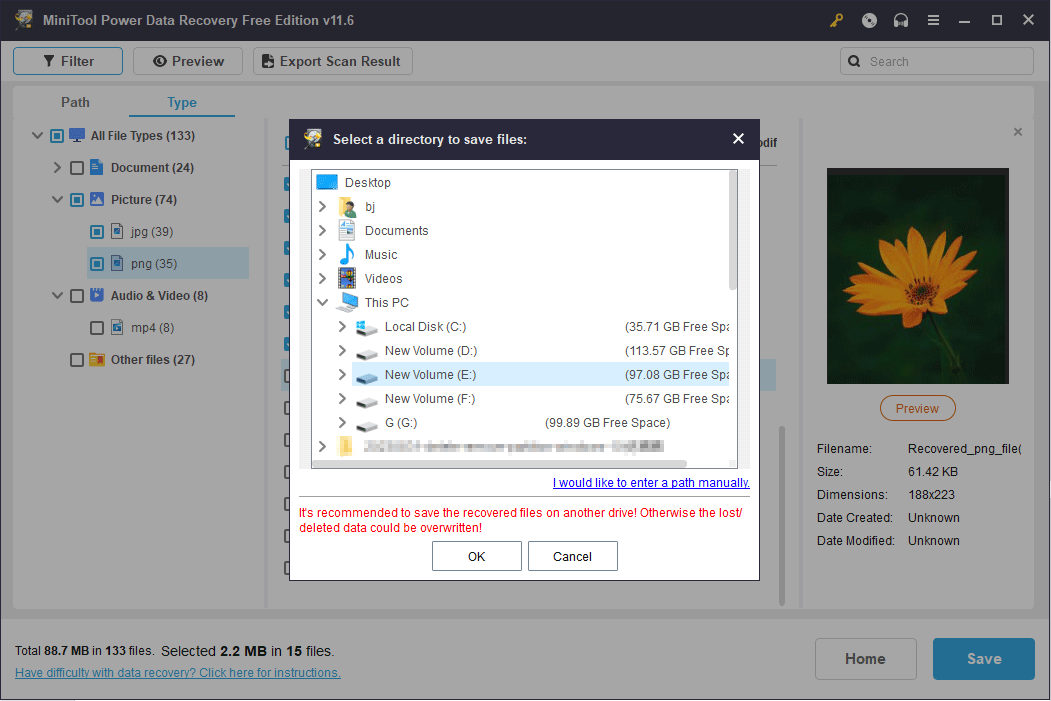Click the horizontal scrollbar in directory tree
This screenshot has width=1051, height=701.
click(x=499, y=464)
